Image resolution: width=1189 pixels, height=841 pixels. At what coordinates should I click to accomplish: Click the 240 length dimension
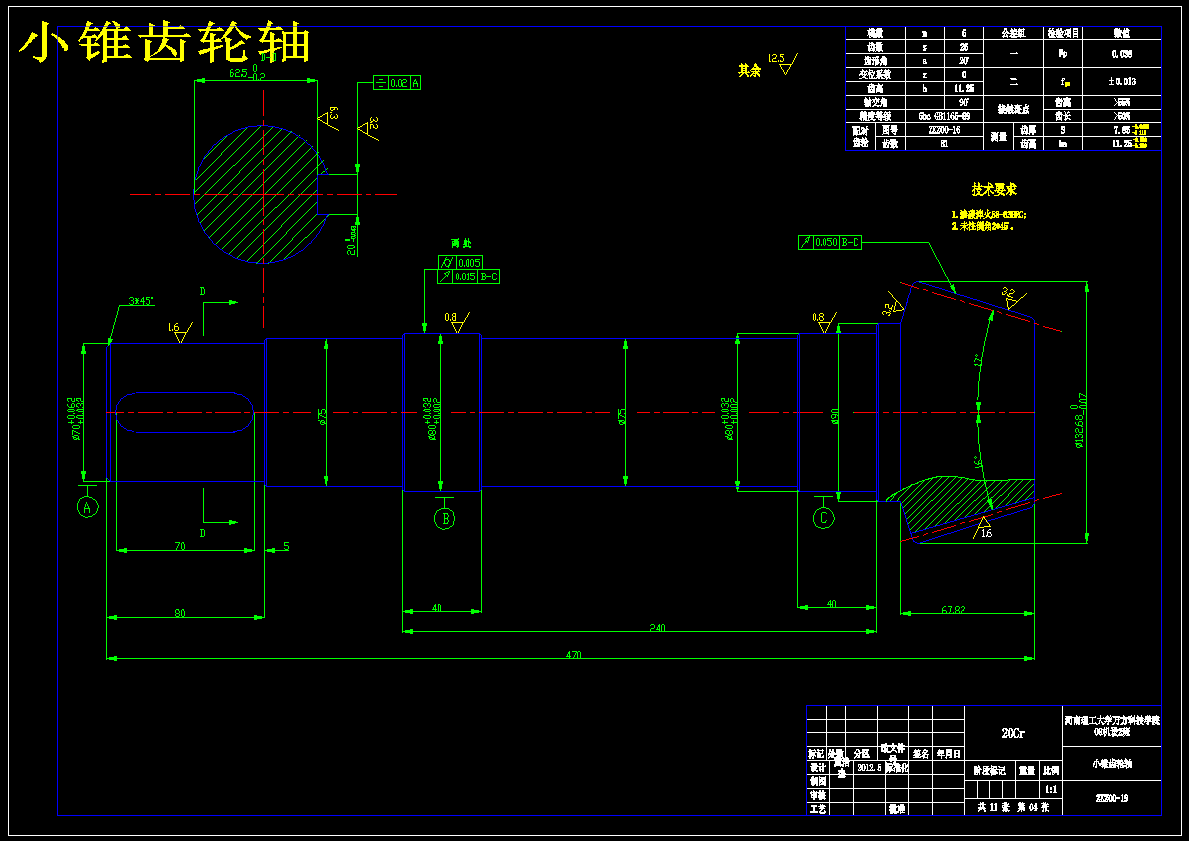(x=657, y=627)
